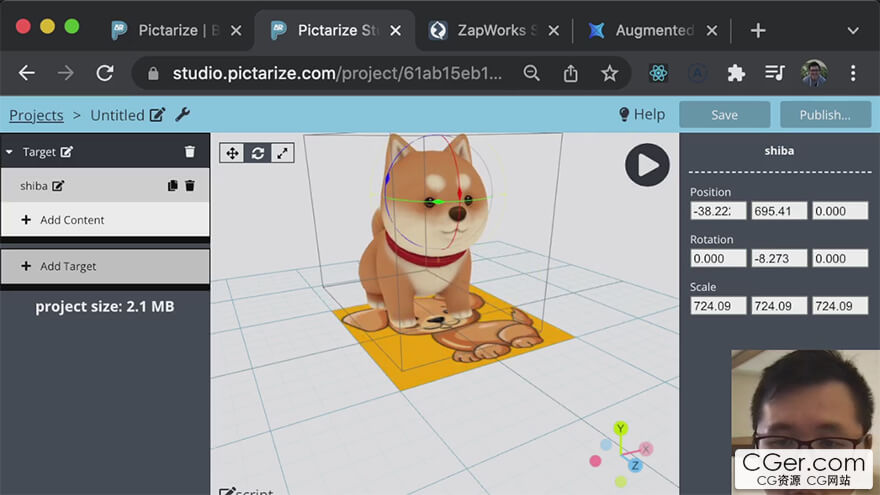Edit Position Z value 0.000
The image size is (880, 495).
coord(840,211)
